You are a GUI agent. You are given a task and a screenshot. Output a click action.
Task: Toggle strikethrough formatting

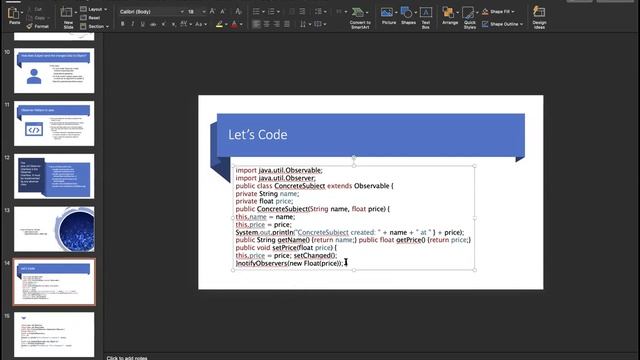153,24
